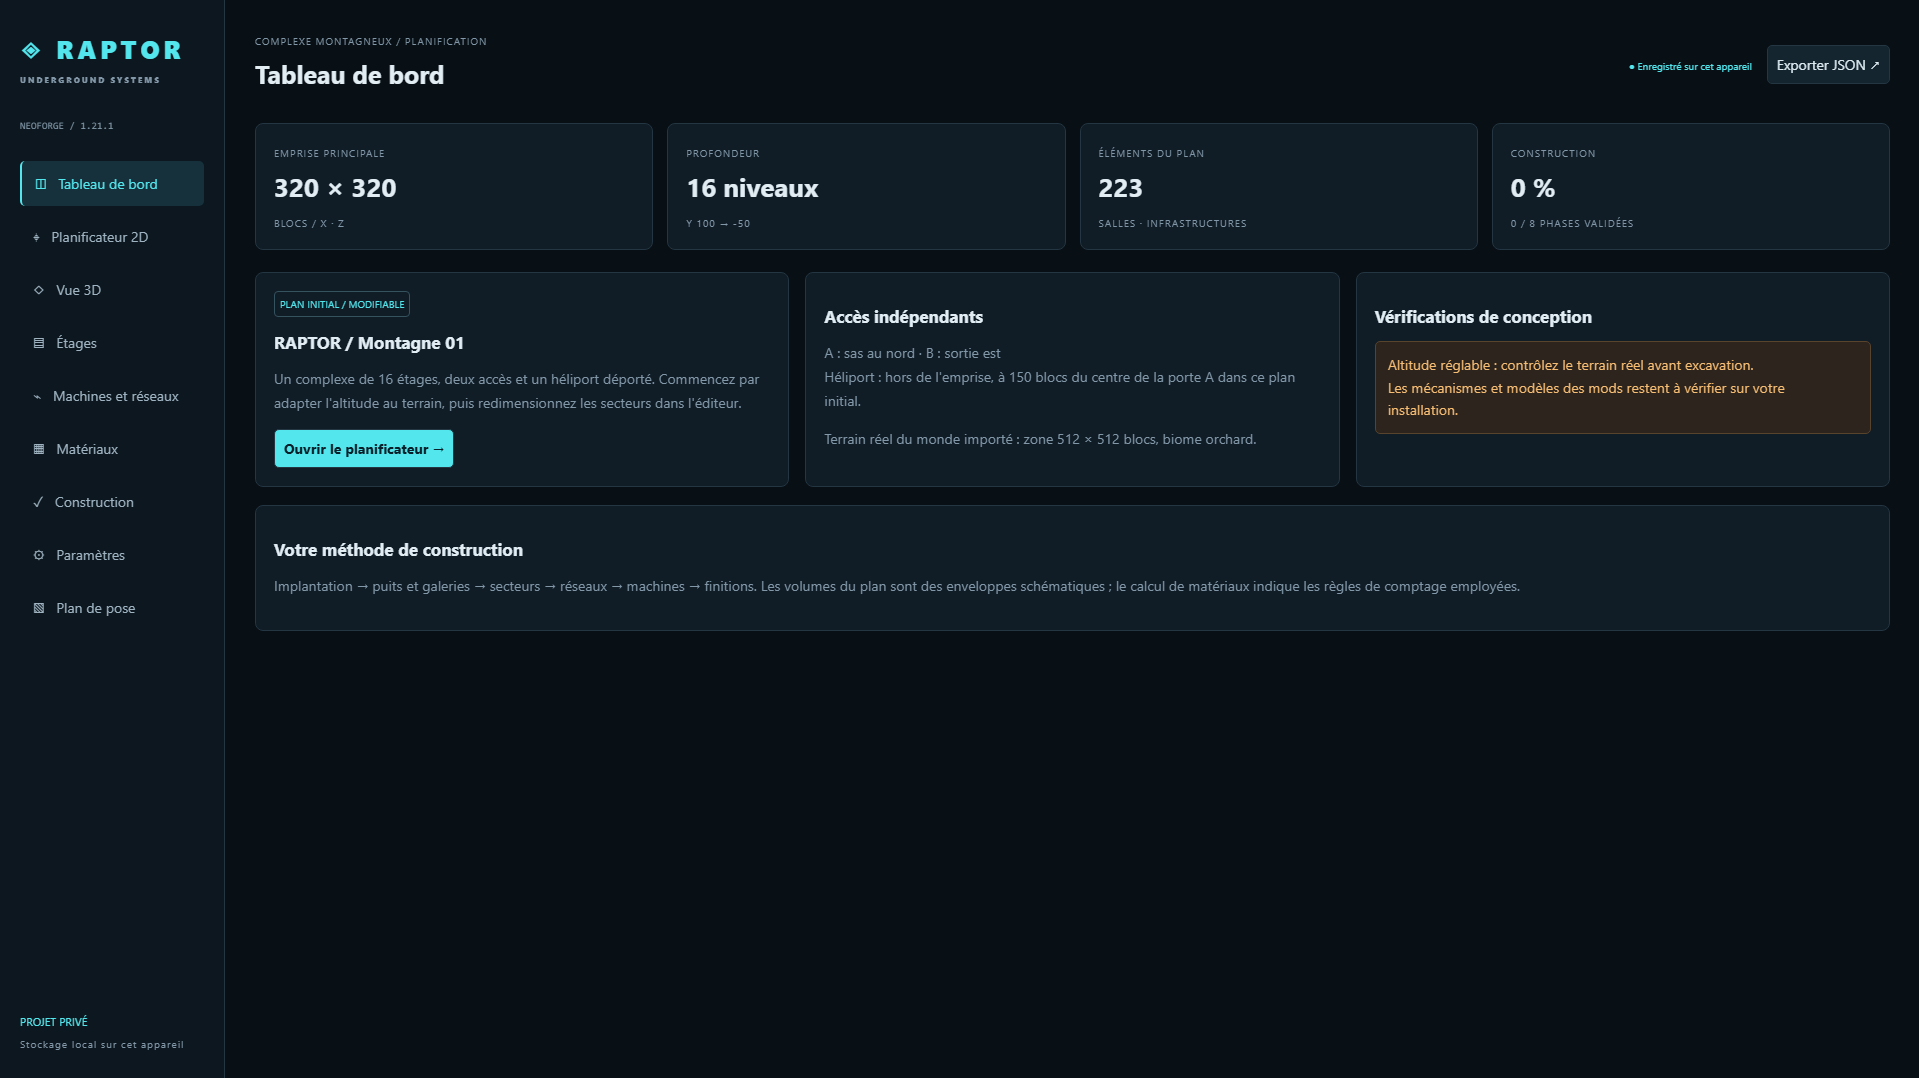Click the '0 %' construction value
Viewport: 1919px width, 1078px height.
1532,188
